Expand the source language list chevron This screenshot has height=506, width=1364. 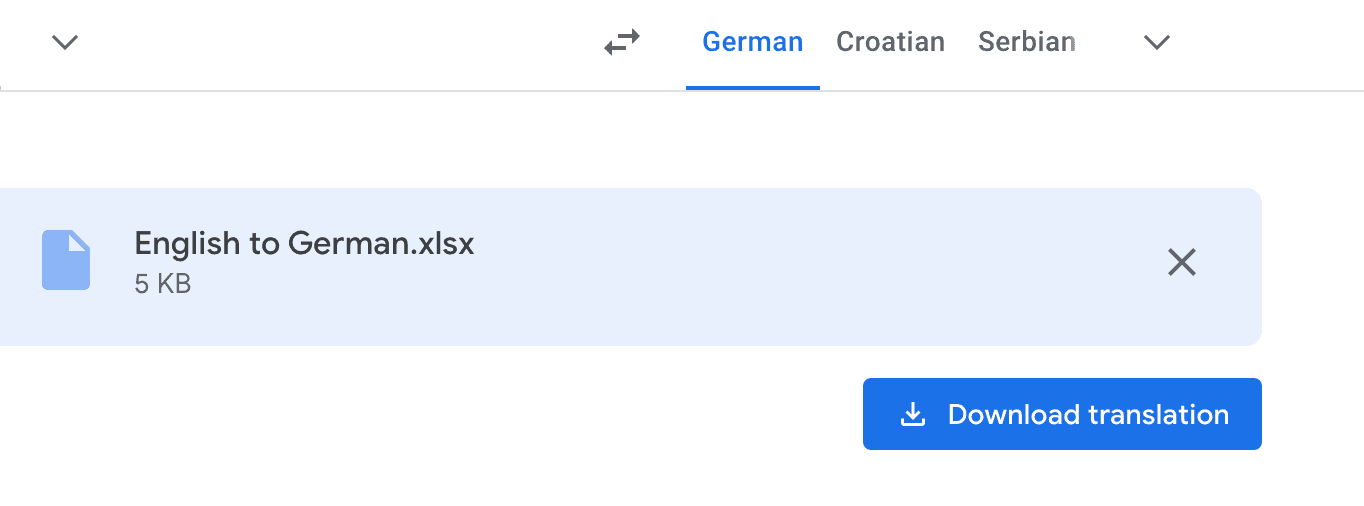[65, 42]
